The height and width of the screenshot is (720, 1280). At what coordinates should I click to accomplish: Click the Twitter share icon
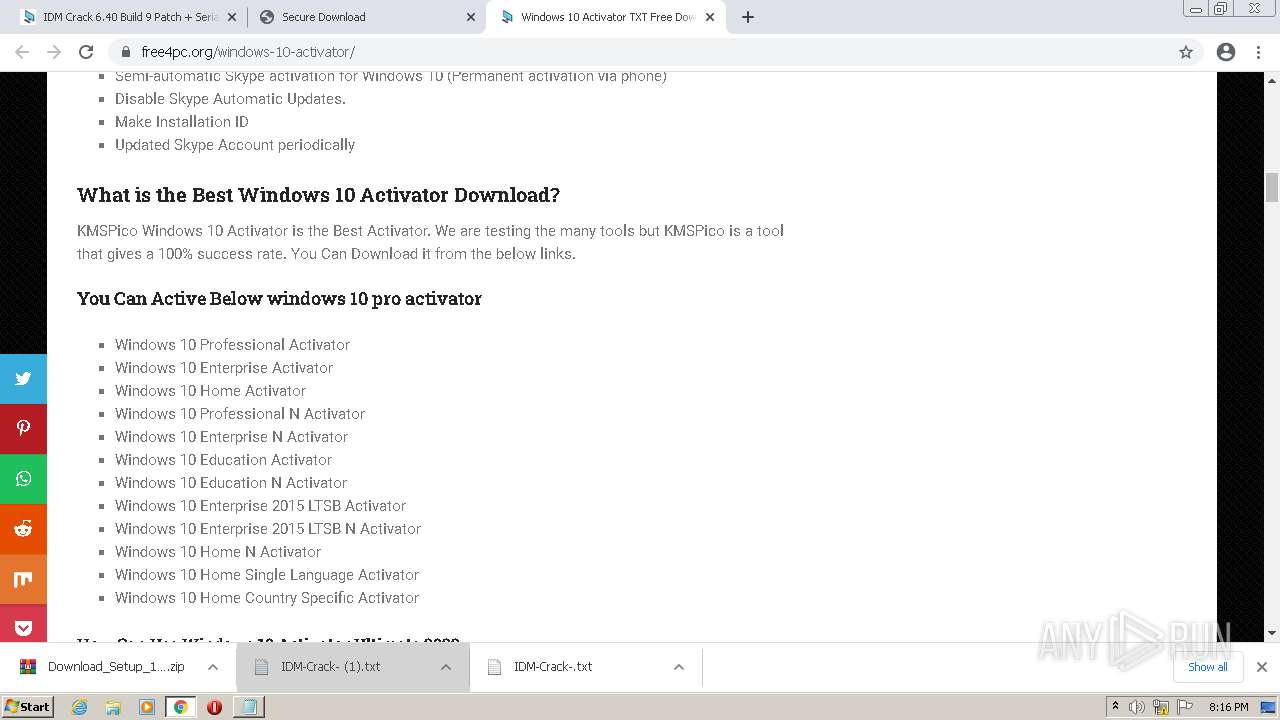23,379
